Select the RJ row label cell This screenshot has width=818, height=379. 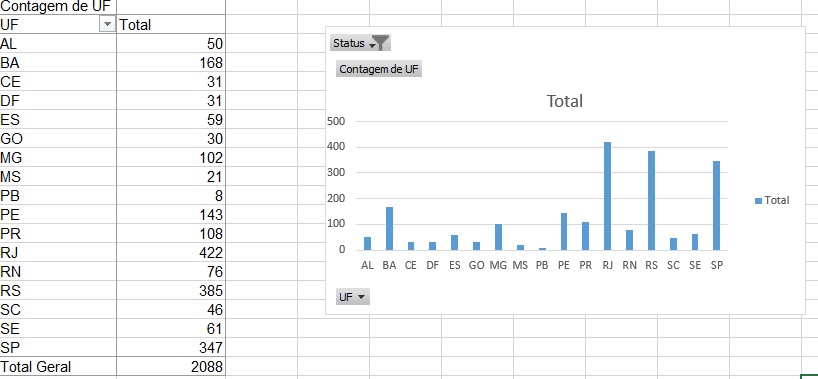[58, 253]
